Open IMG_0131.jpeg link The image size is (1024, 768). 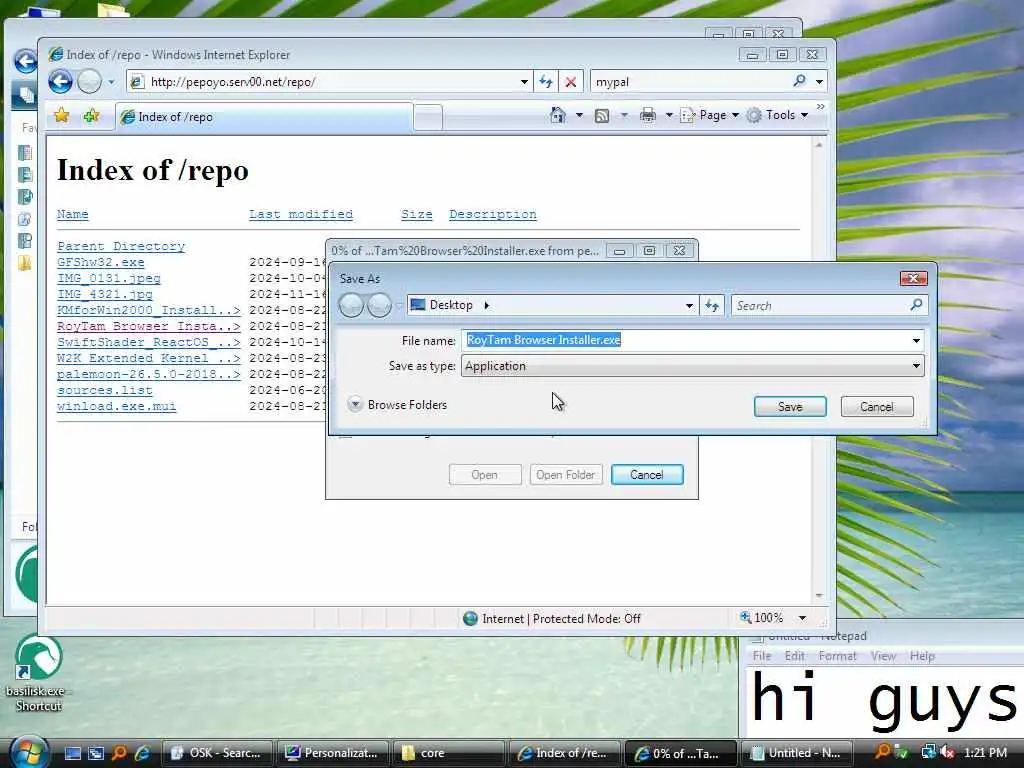[108, 278]
